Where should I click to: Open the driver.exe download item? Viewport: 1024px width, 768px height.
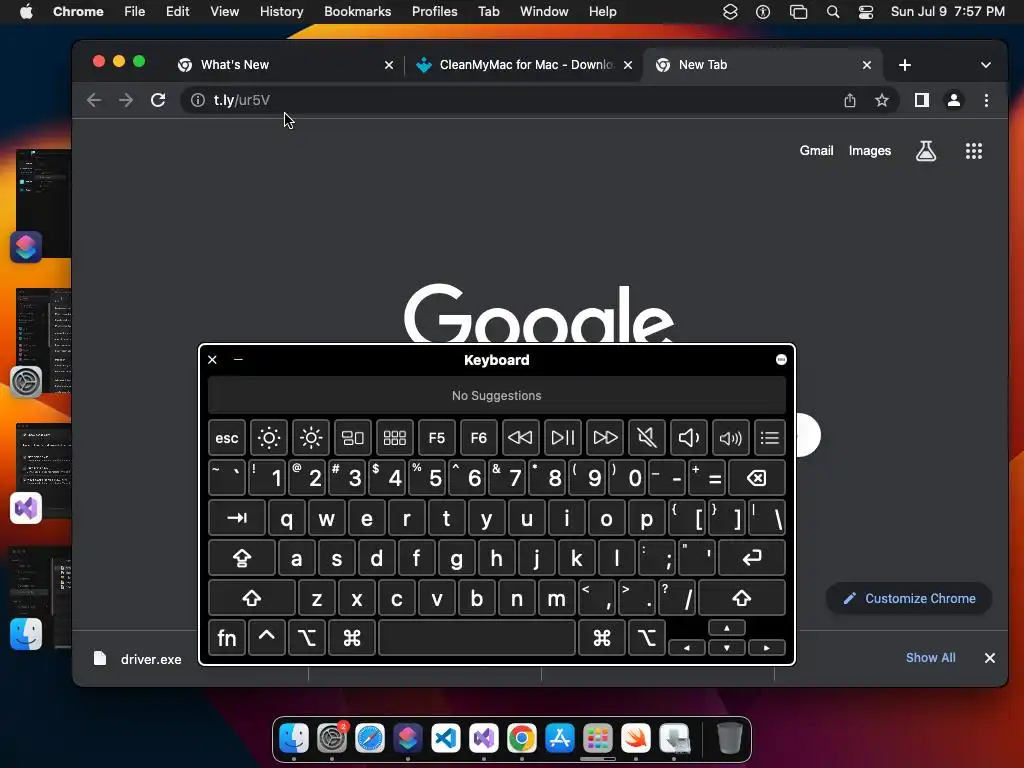[138, 658]
